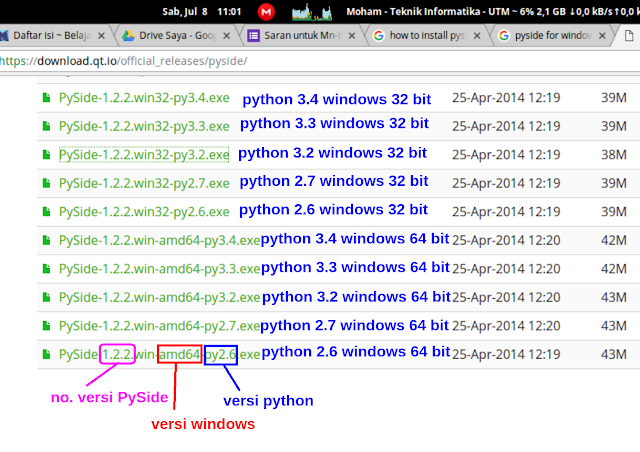This screenshot has height=452, width=640.
Task: Click Google favicon on 'how to install' tab
Action: pos(379,36)
